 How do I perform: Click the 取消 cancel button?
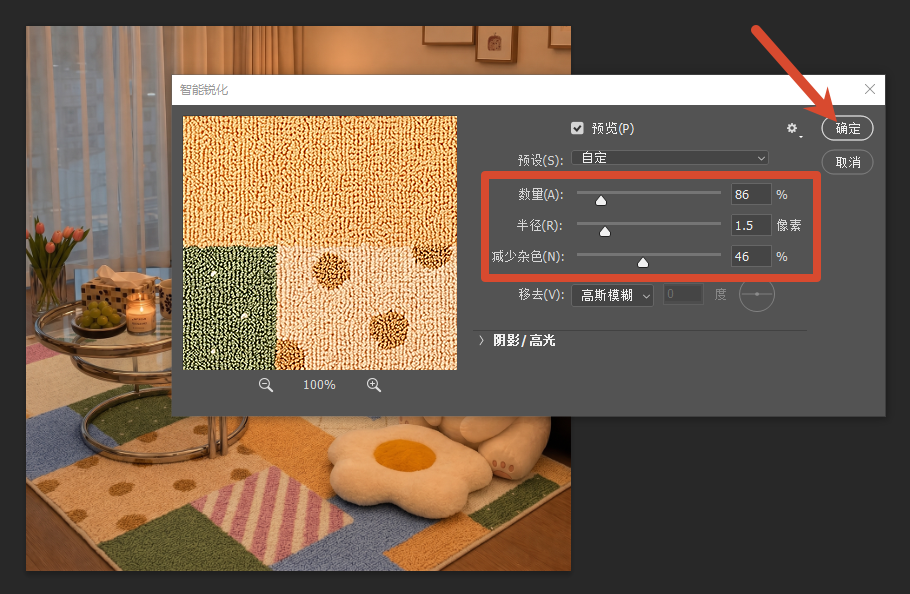pos(847,162)
